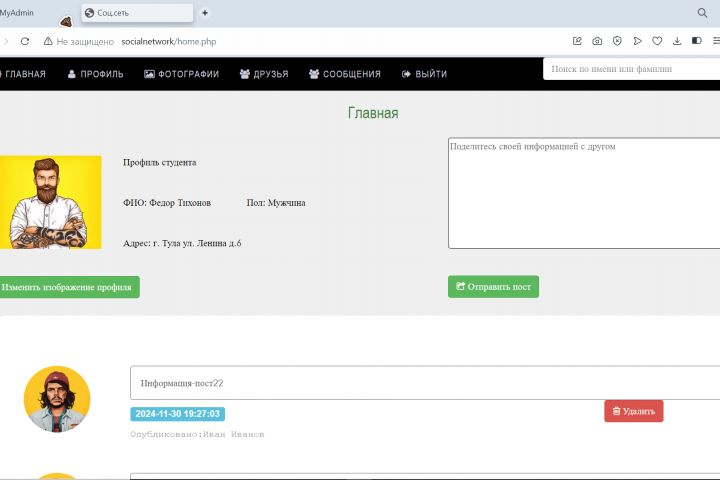Click the group icon beside ДРУЗЬЯ
Viewport: 720px width, 480px height.
pos(245,74)
